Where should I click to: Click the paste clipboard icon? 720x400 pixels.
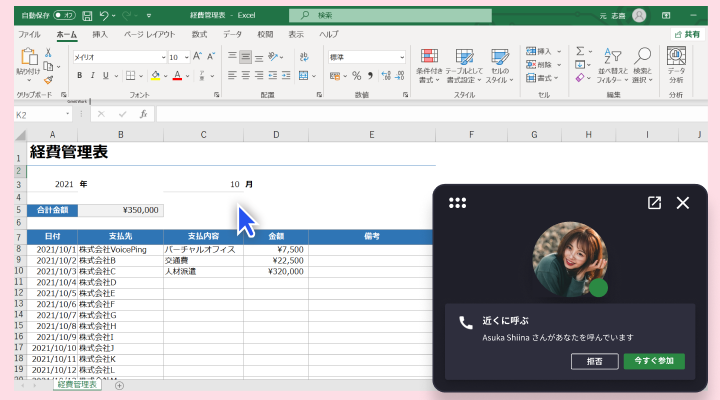[x=28, y=58]
